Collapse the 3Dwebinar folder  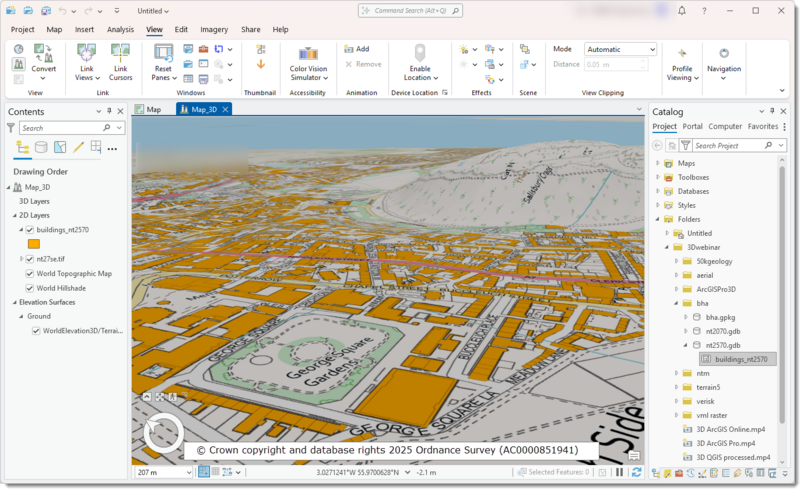[667, 247]
